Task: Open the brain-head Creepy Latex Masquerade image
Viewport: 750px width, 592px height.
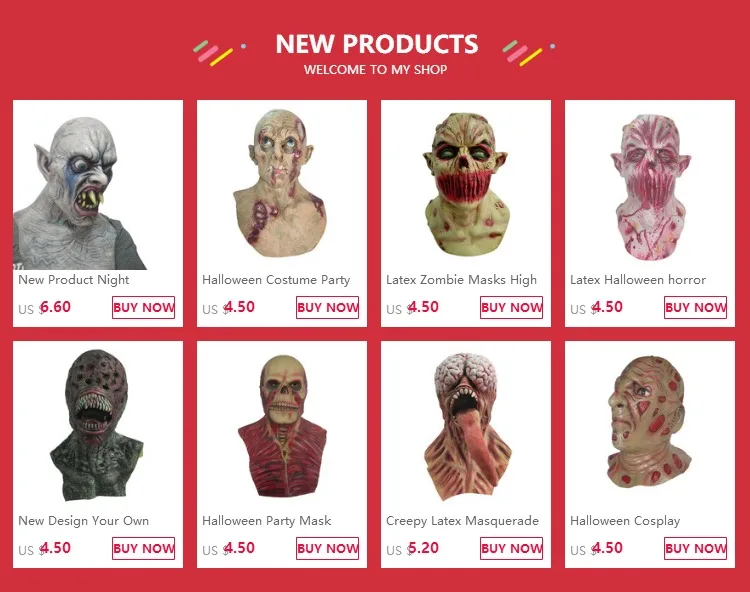Action: tap(466, 426)
